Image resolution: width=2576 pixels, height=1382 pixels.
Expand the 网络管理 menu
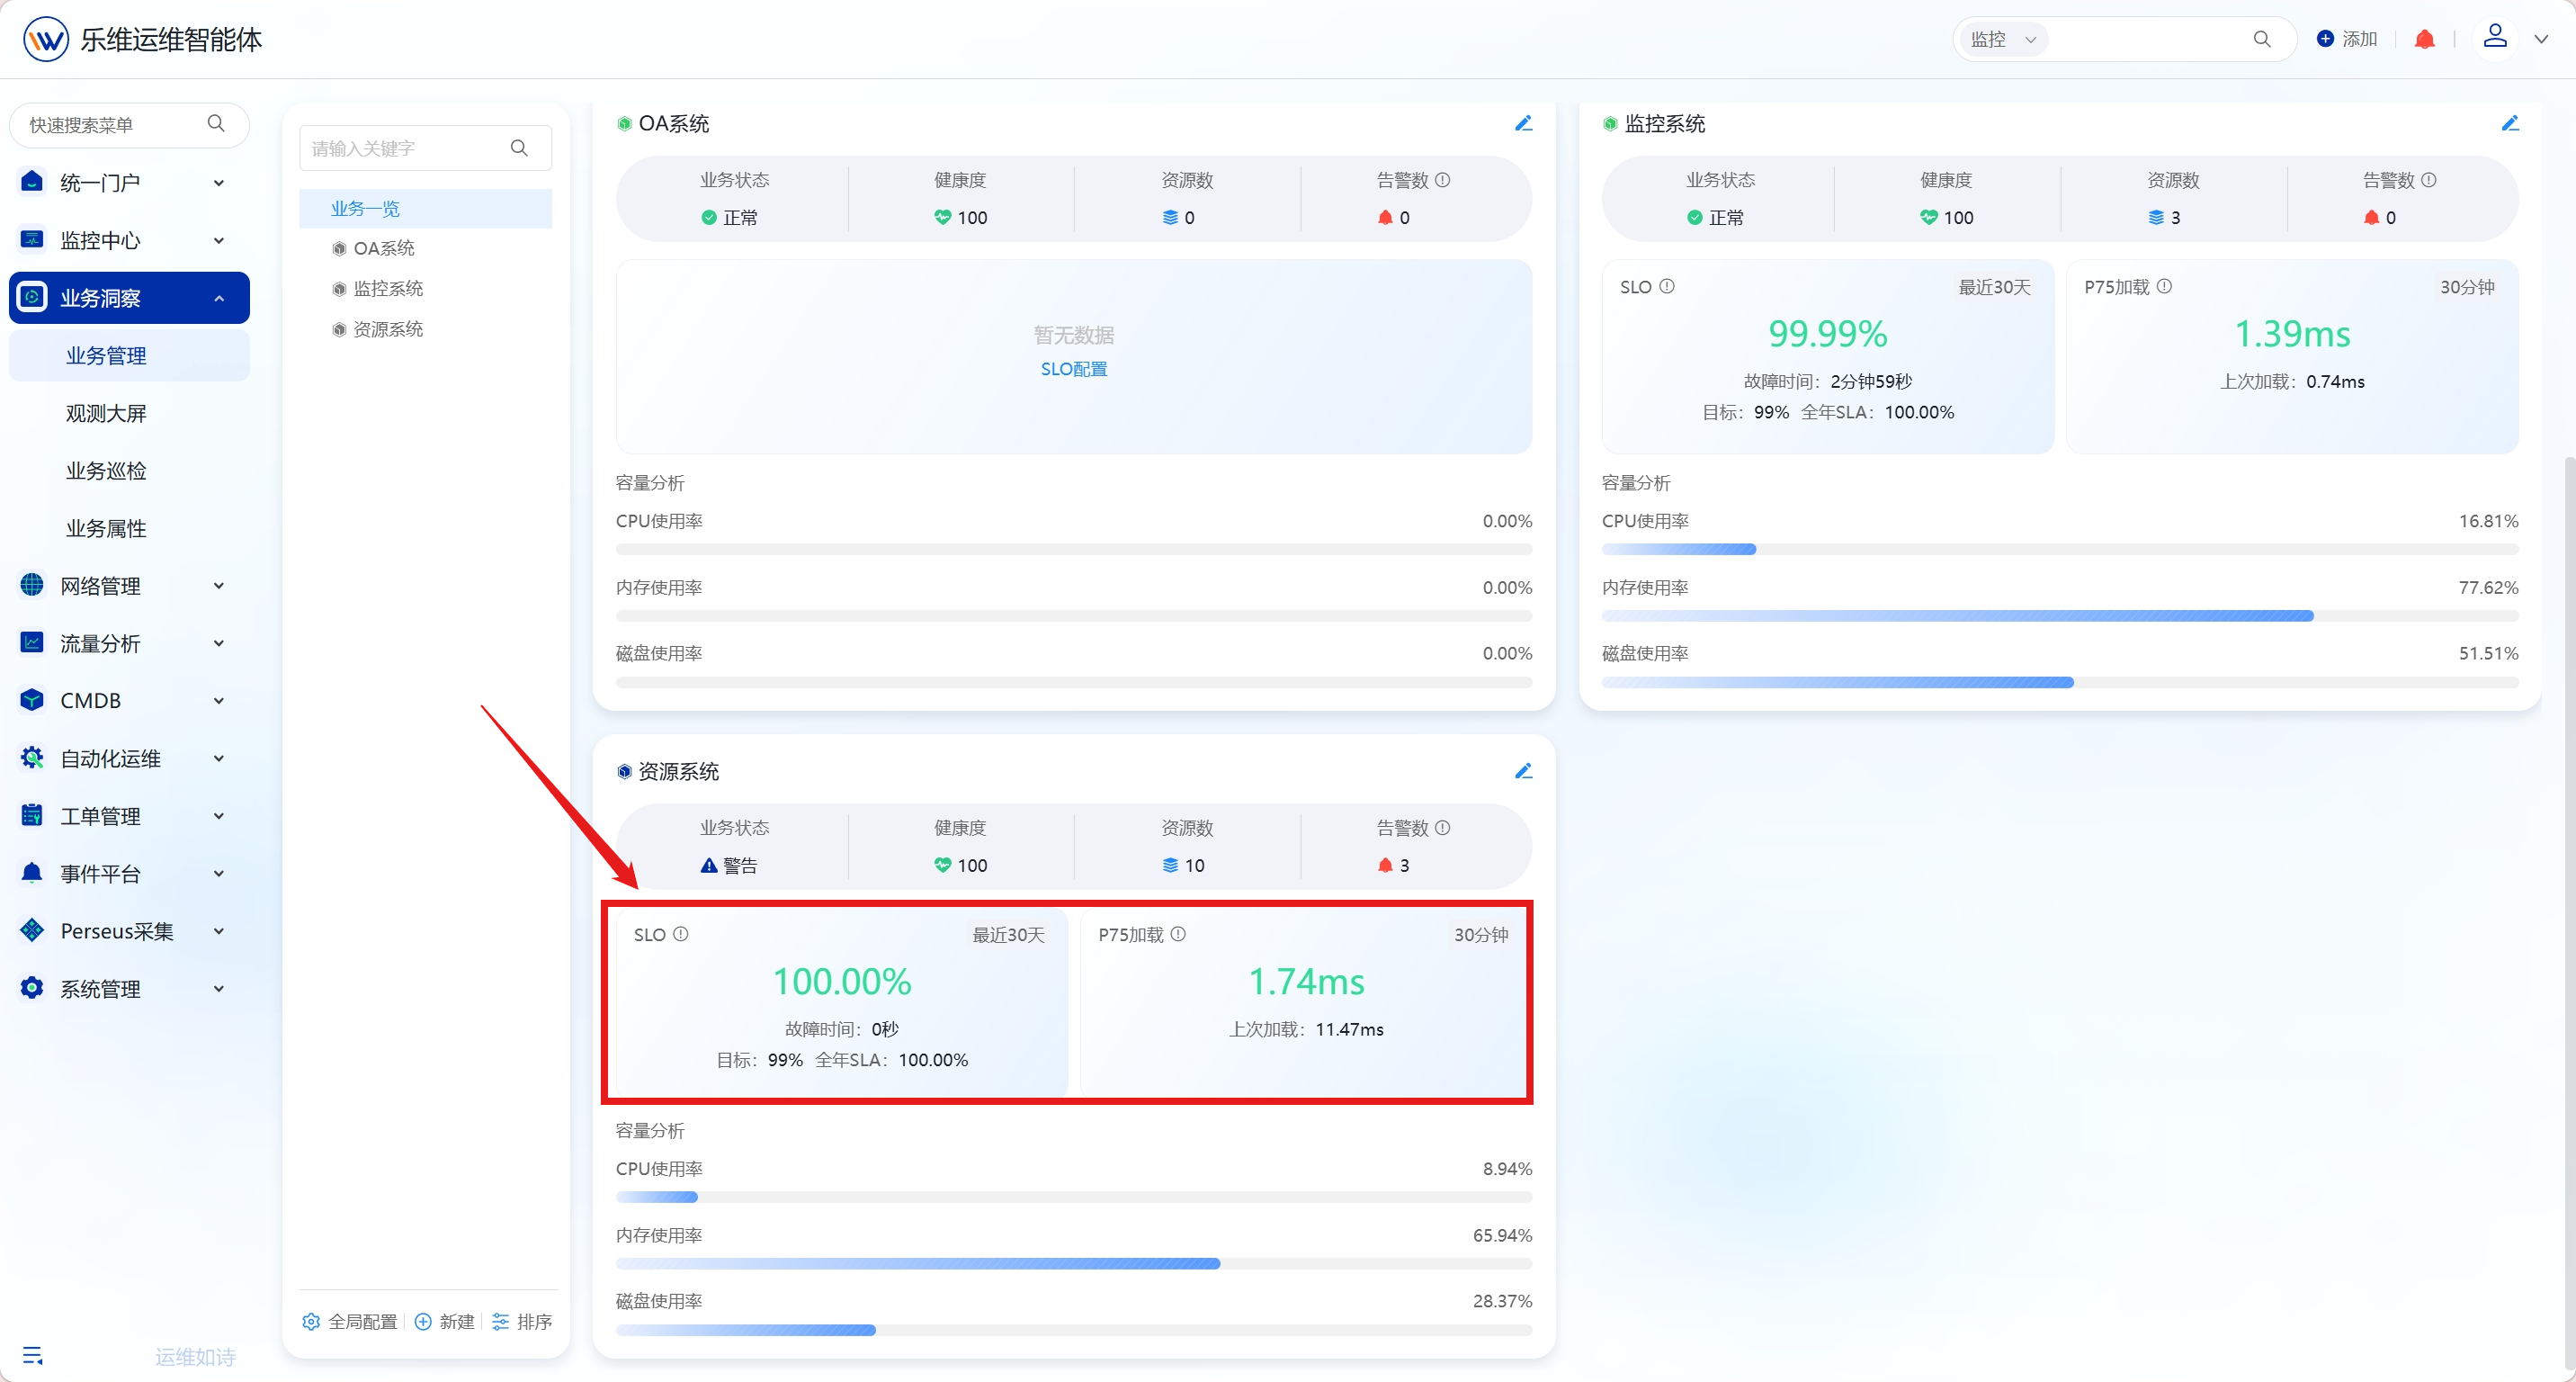[x=129, y=586]
